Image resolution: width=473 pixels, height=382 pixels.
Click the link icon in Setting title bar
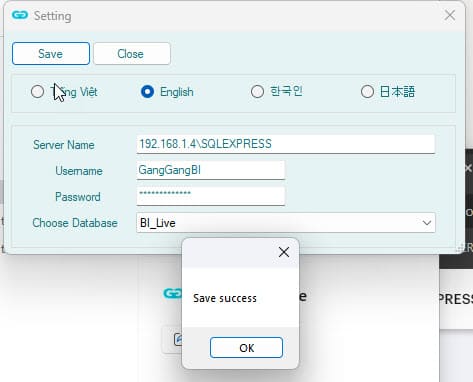pyautogui.click(x=20, y=15)
